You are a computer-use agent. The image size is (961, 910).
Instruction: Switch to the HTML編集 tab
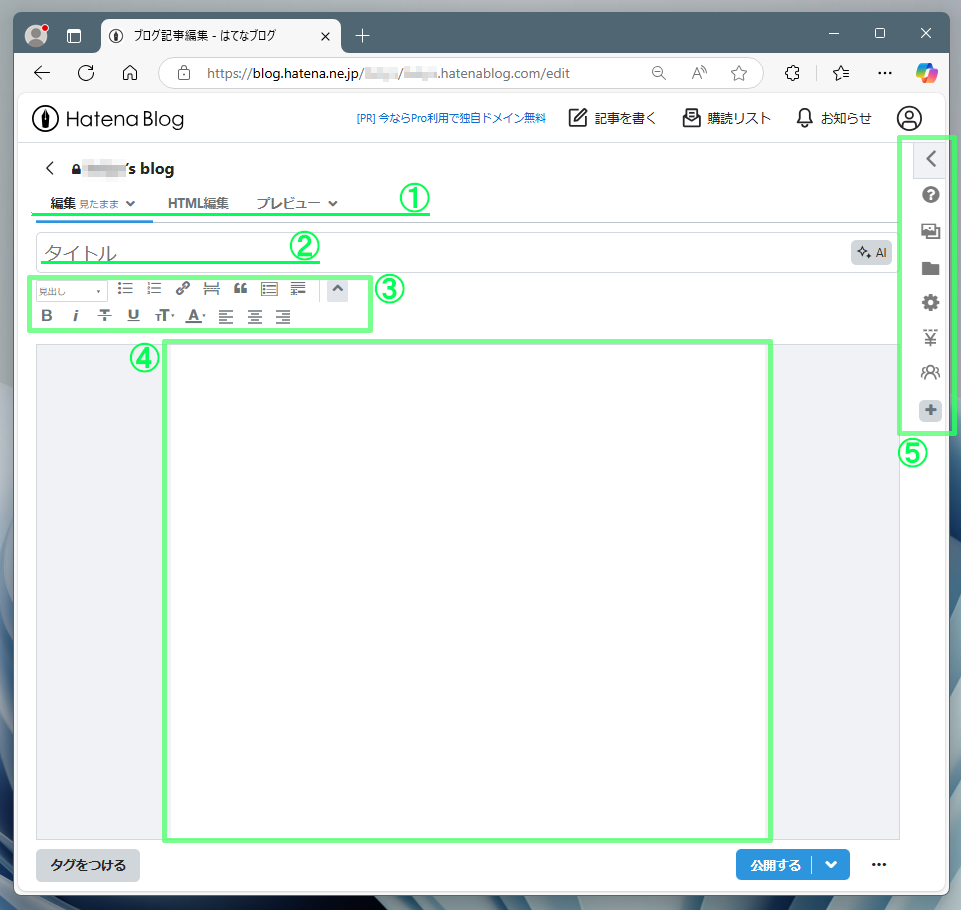(x=198, y=203)
